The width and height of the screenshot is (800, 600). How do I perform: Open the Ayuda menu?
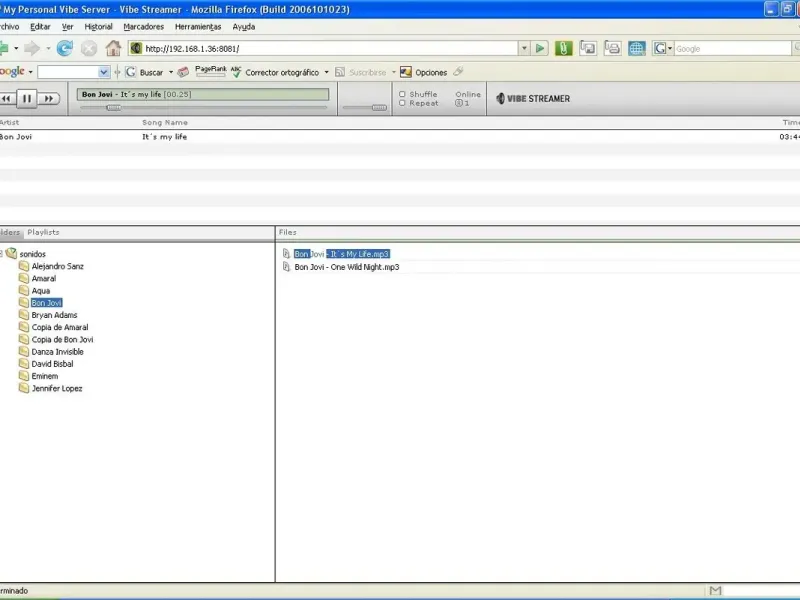click(243, 27)
